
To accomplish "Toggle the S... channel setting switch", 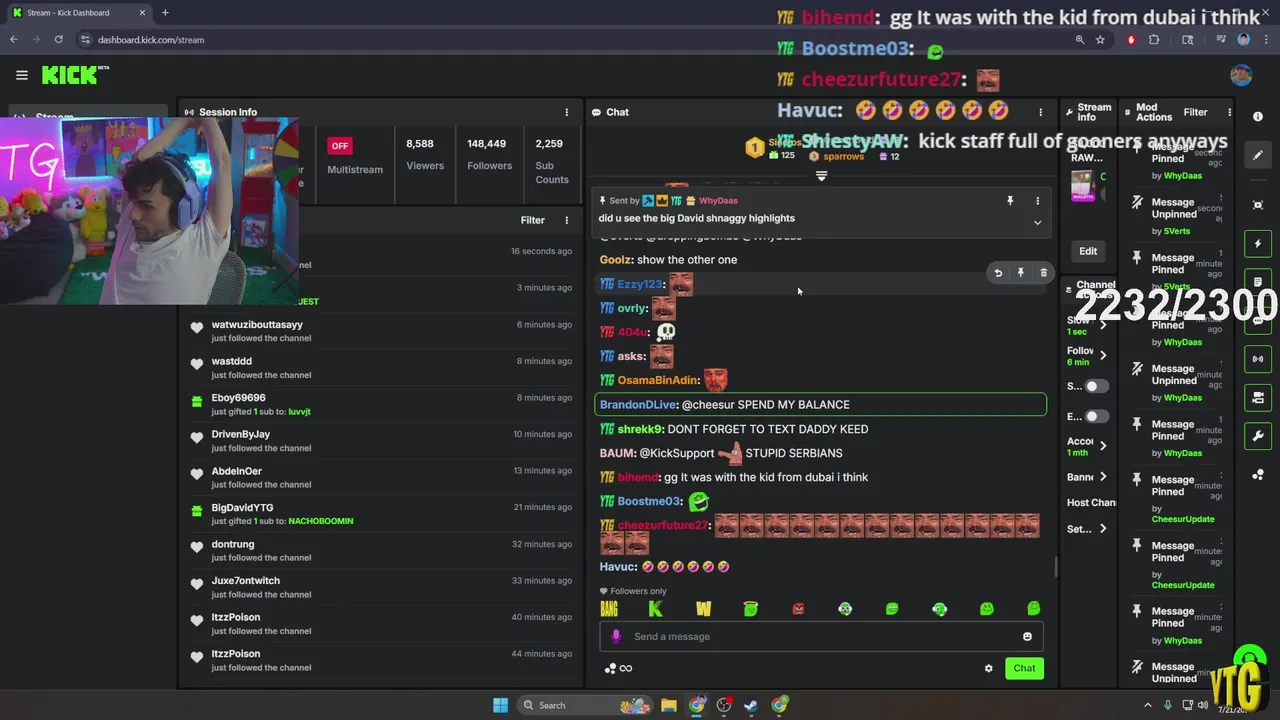I will (1097, 386).
